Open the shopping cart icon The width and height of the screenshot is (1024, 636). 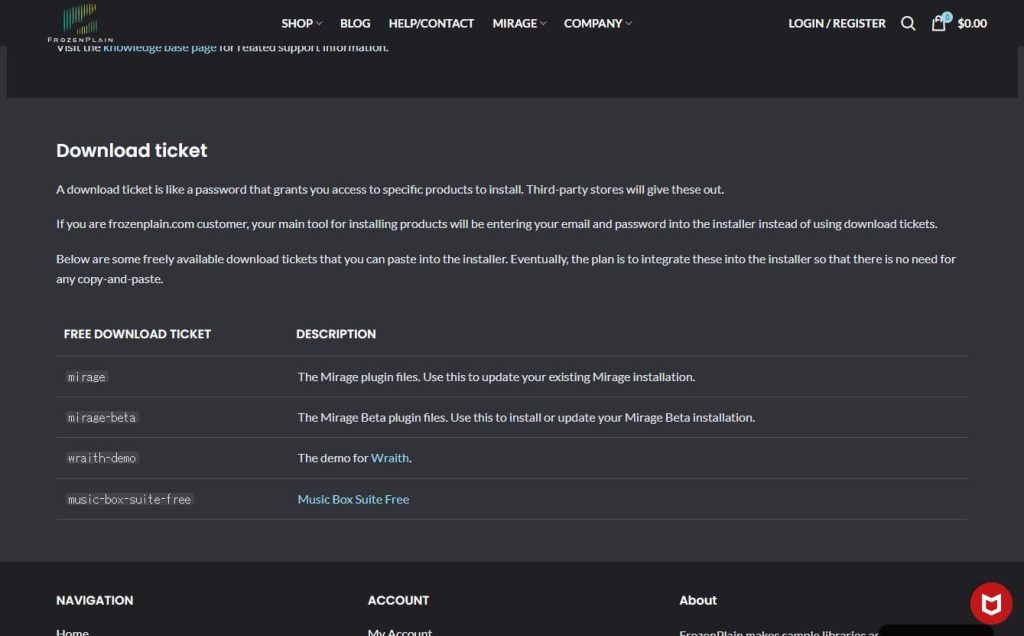tap(939, 23)
